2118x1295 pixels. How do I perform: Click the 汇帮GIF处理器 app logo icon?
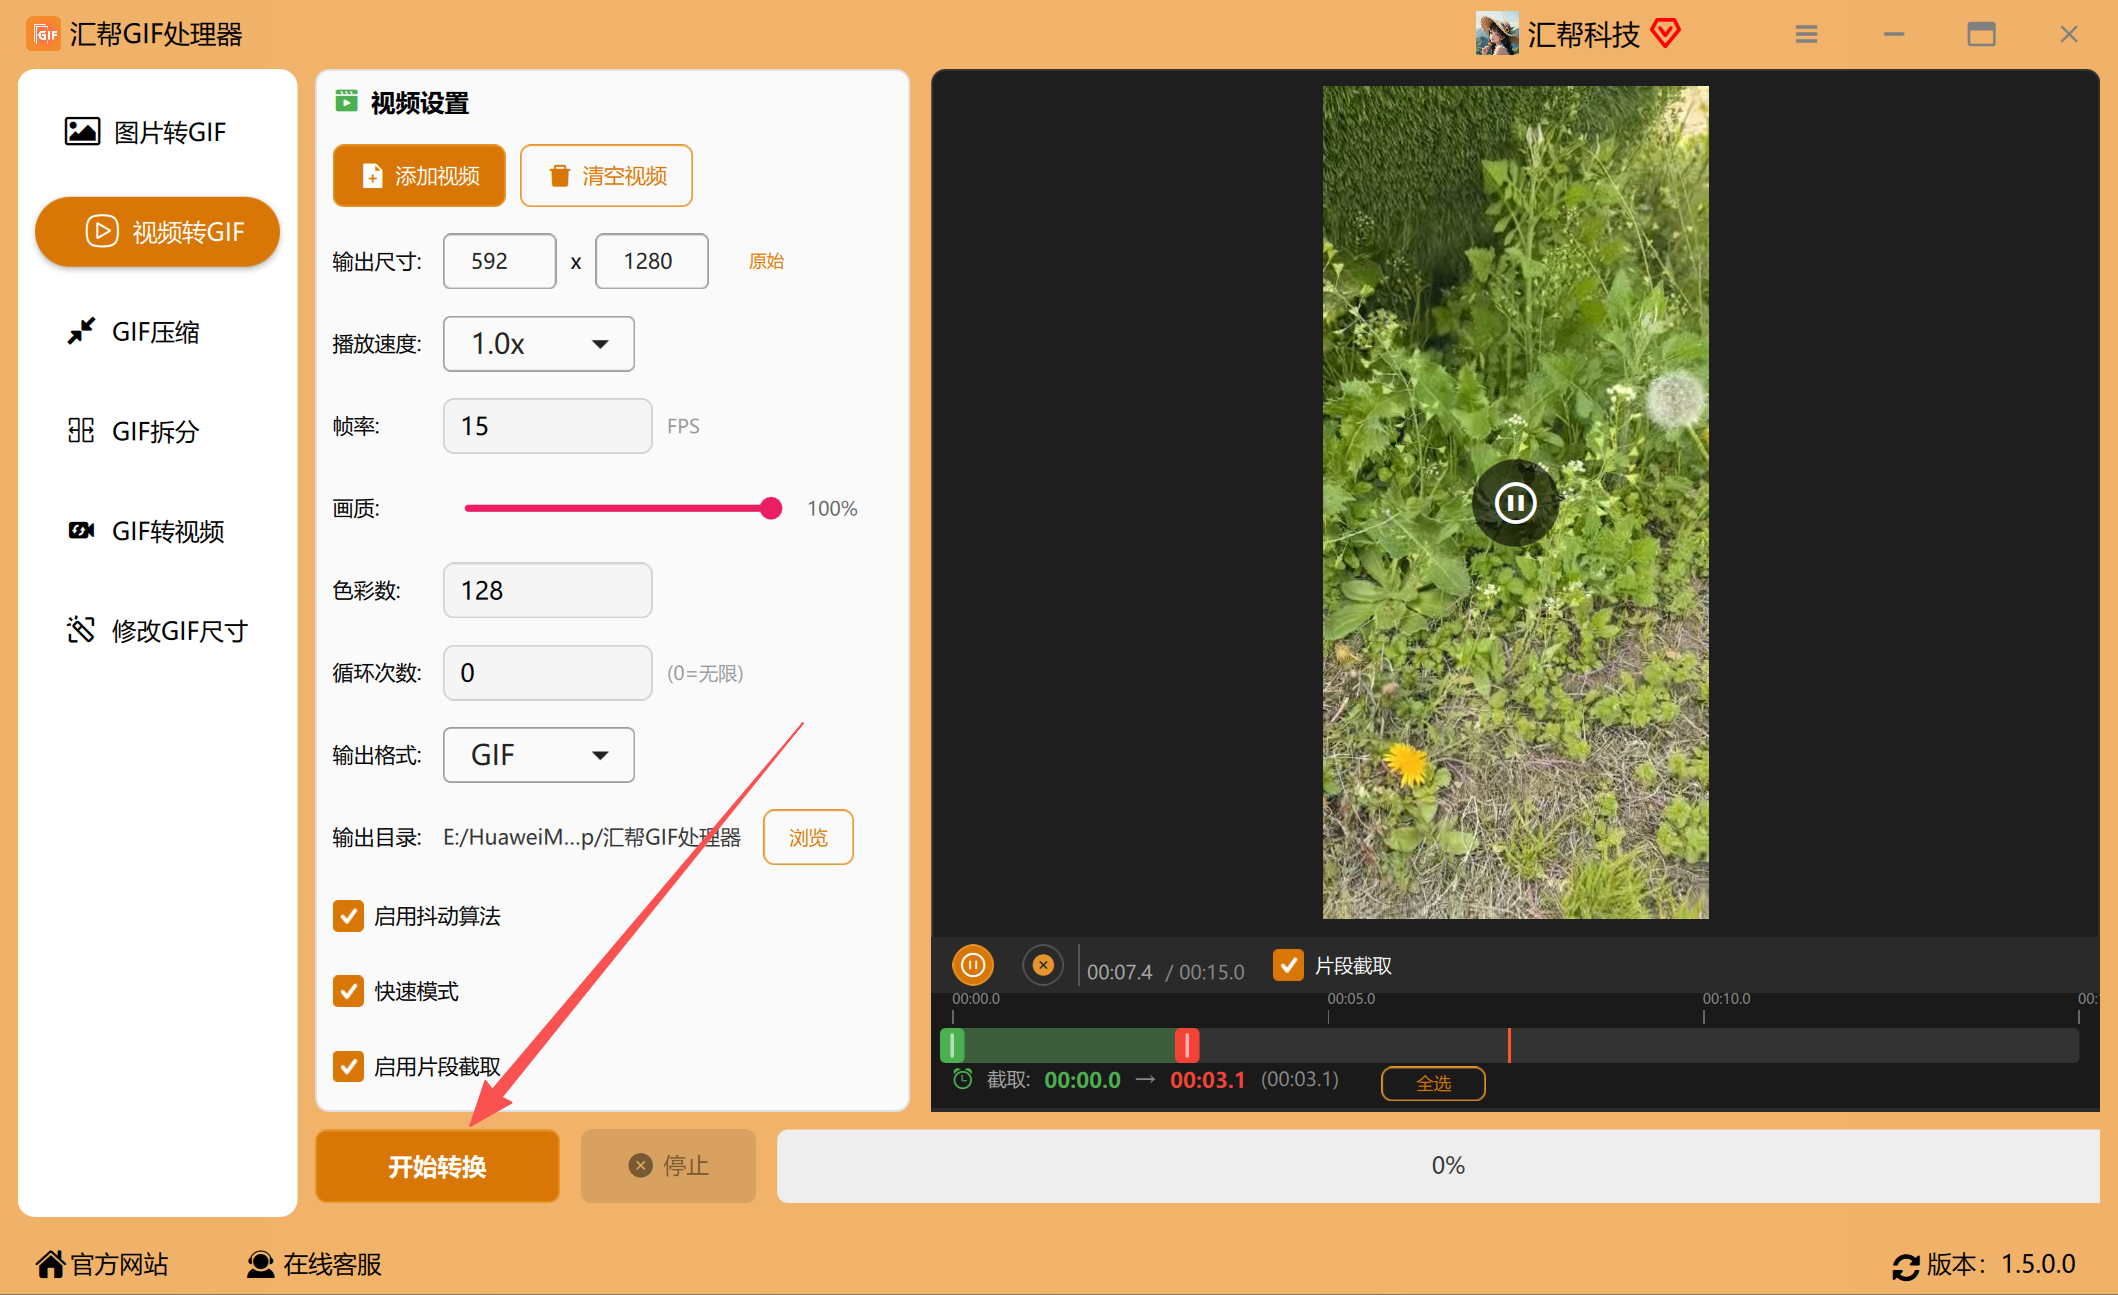click(44, 34)
